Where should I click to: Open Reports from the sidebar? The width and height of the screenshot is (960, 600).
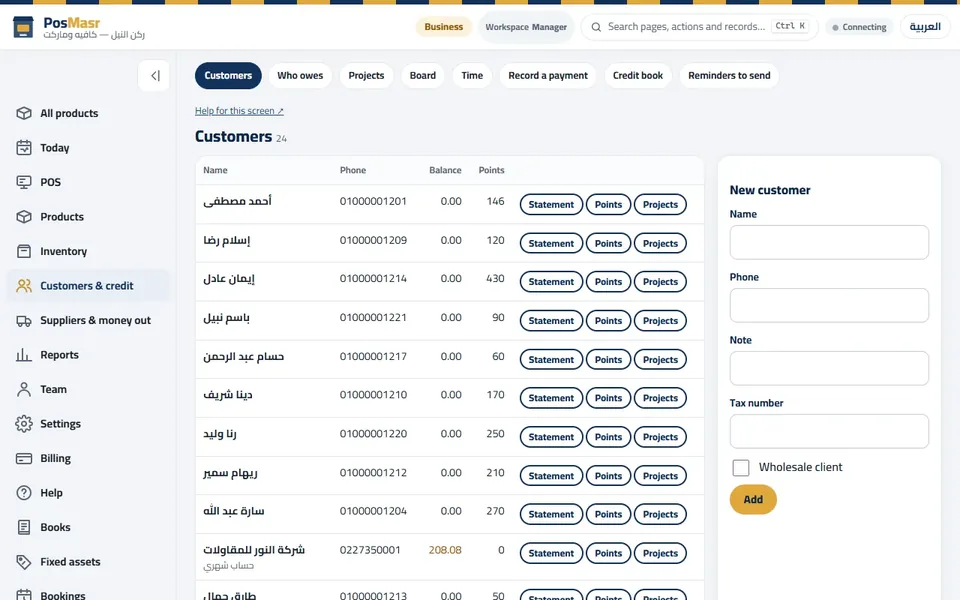point(88,354)
